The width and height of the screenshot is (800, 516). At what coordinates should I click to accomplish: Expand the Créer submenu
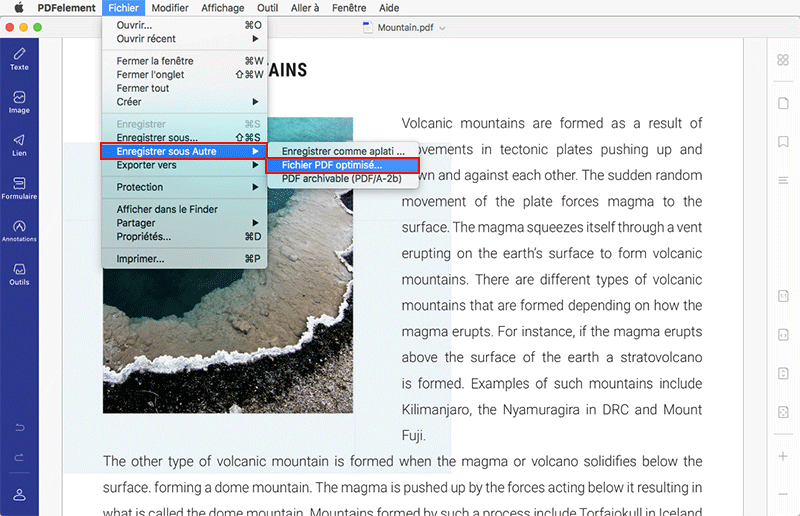click(x=184, y=102)
